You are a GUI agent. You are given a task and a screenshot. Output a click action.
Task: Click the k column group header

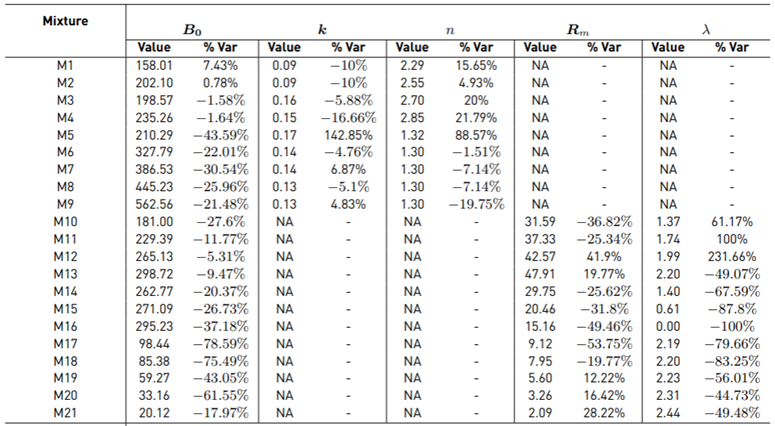point(320,30)
